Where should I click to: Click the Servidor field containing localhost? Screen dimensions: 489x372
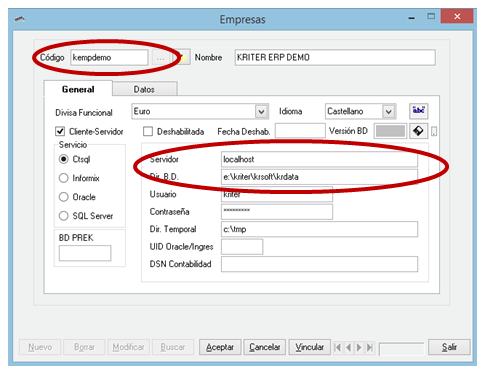click(x=319, y=159)
